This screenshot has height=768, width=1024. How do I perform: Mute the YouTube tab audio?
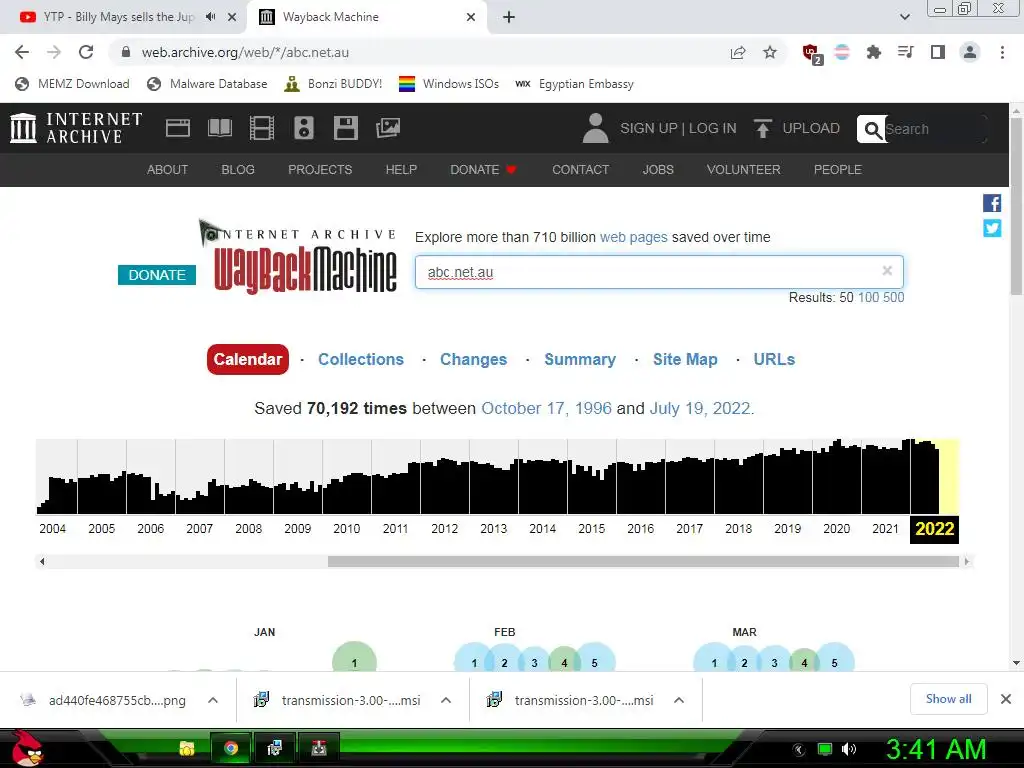tap(210, 17)
